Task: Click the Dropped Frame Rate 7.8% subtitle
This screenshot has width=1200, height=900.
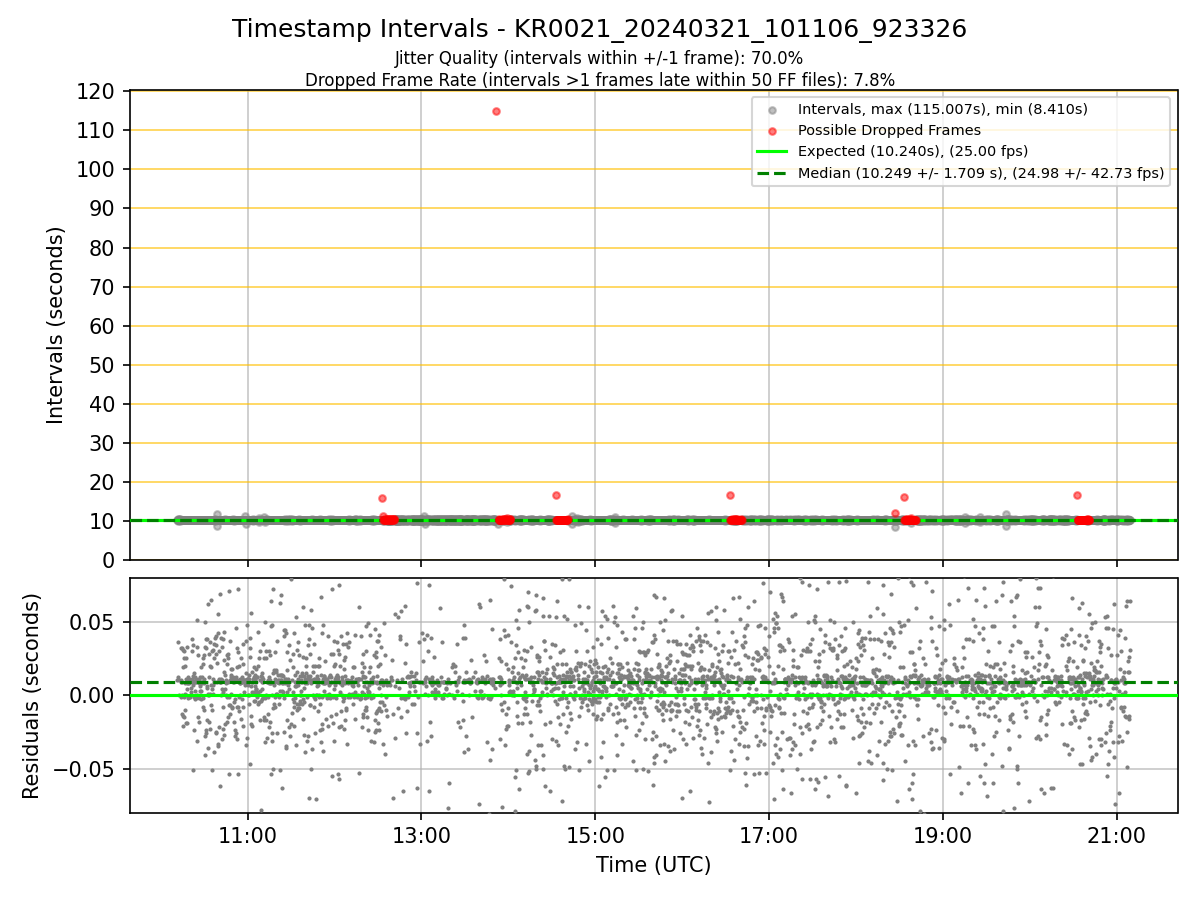Action: [x=599, y=79]
